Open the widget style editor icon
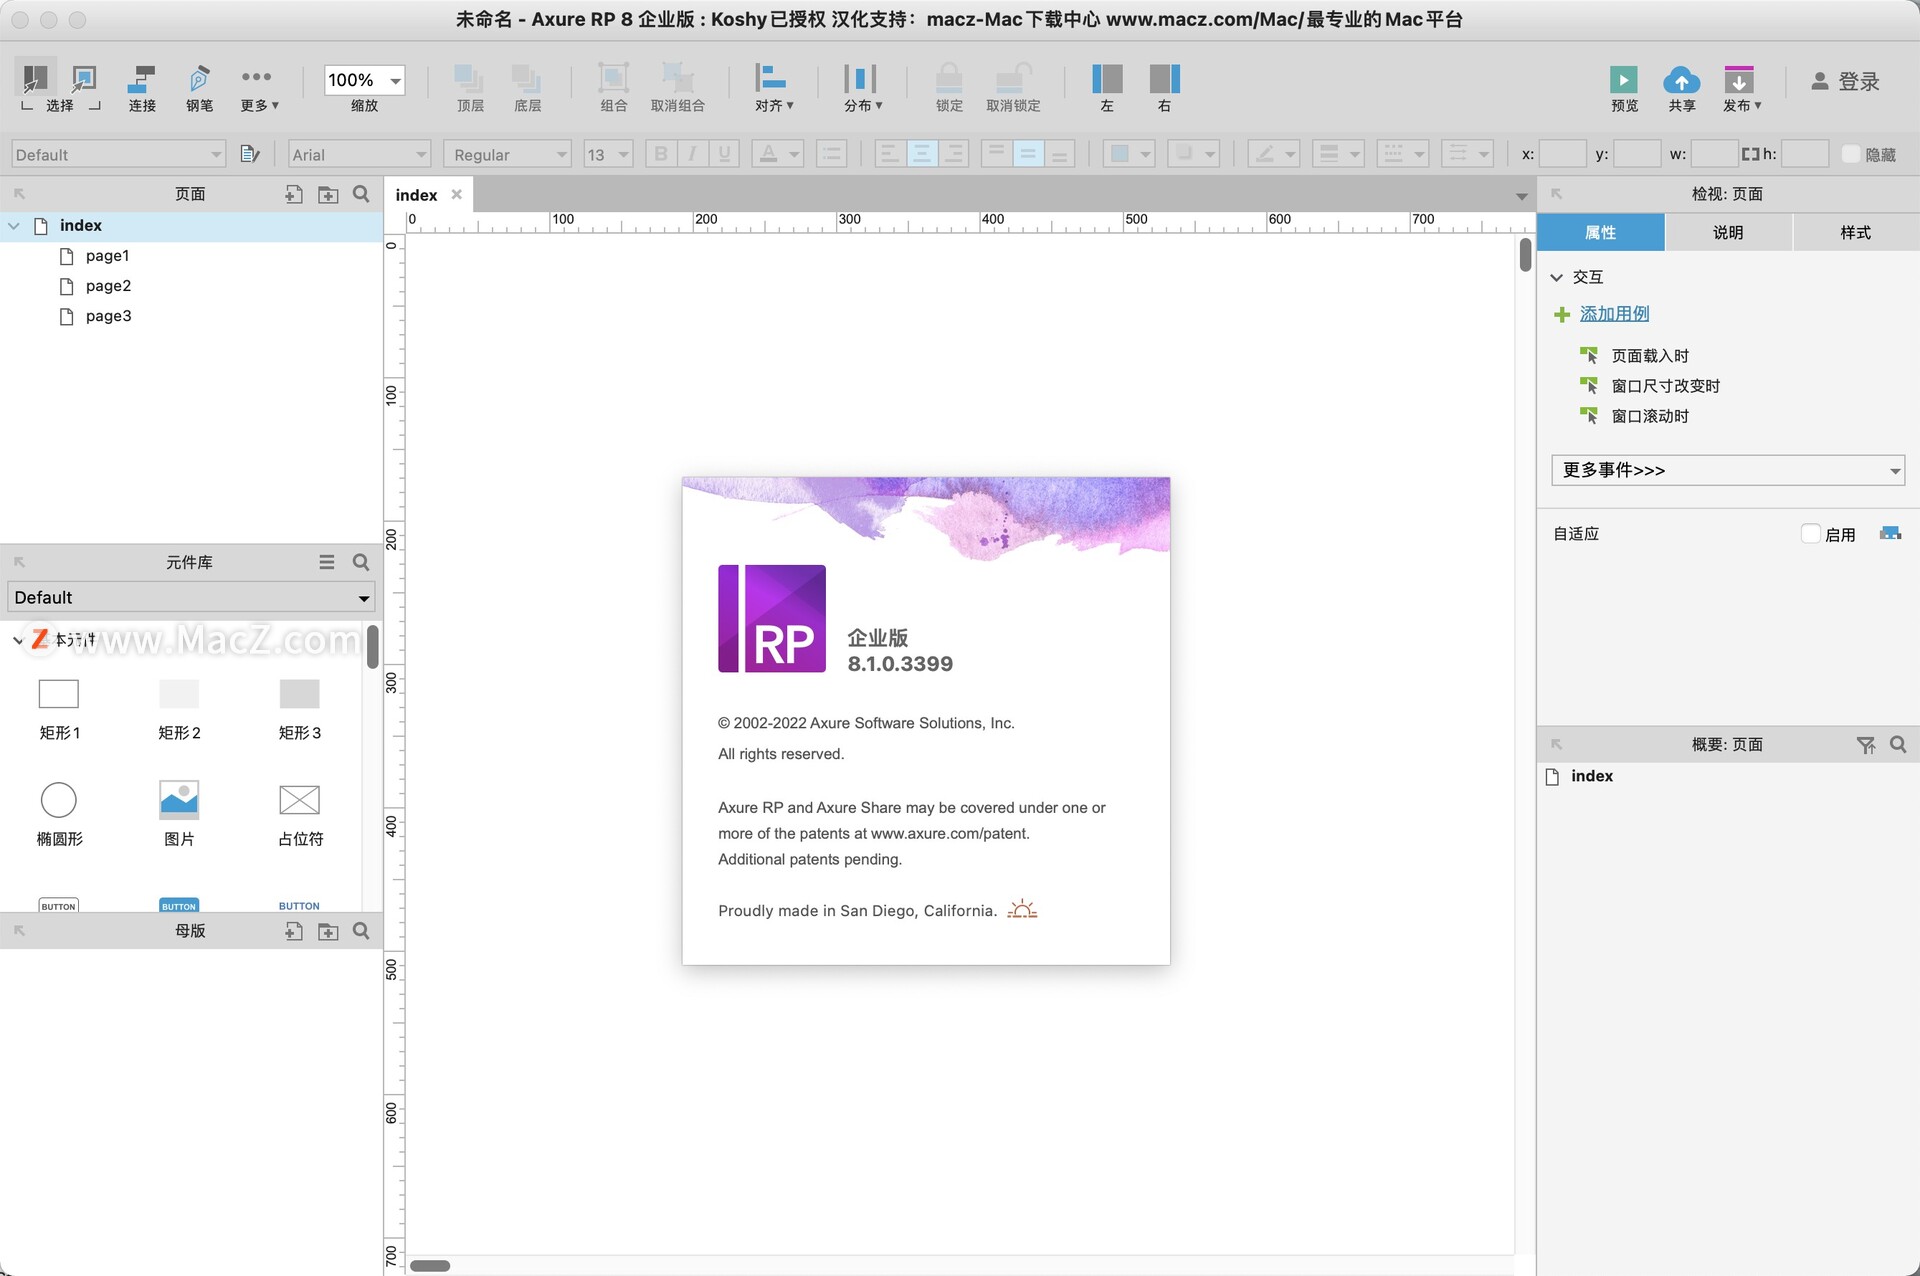This screenshot has width=1920, height=1276. (x=250, y=154)
